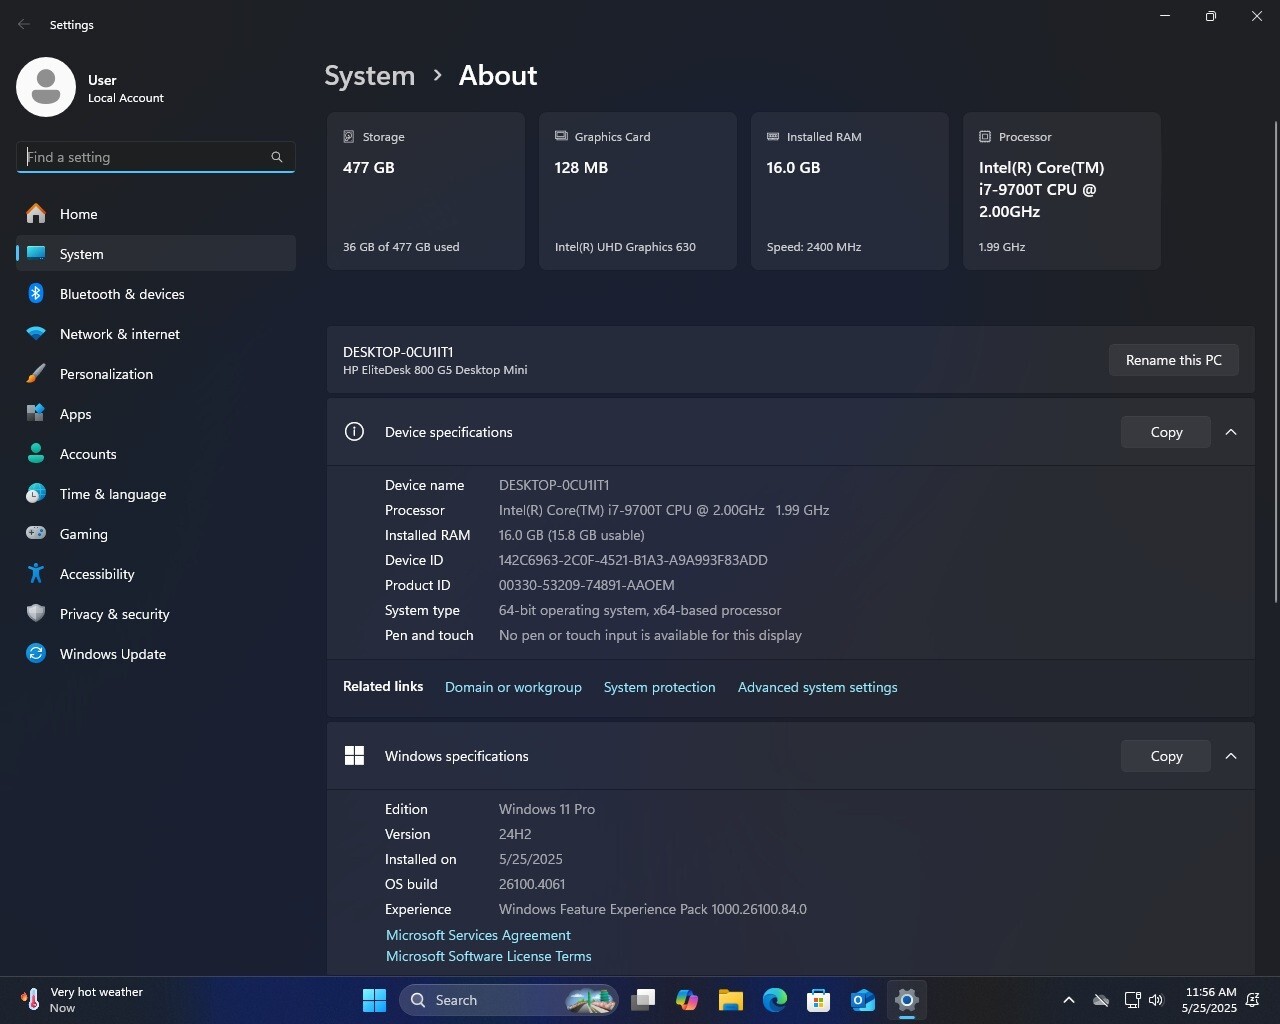Click the volume speaker tray icon

coord(1156,1000)
